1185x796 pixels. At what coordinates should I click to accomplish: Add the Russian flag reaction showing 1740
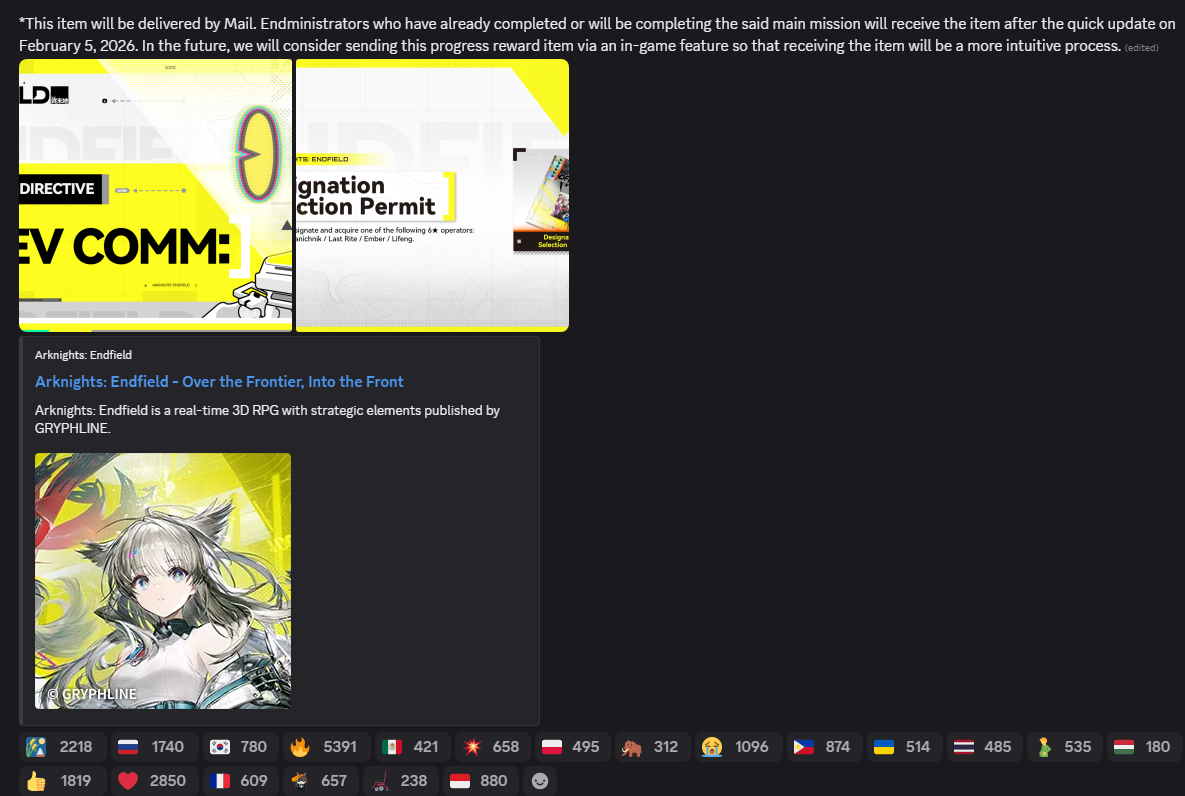tap(154, 747)
